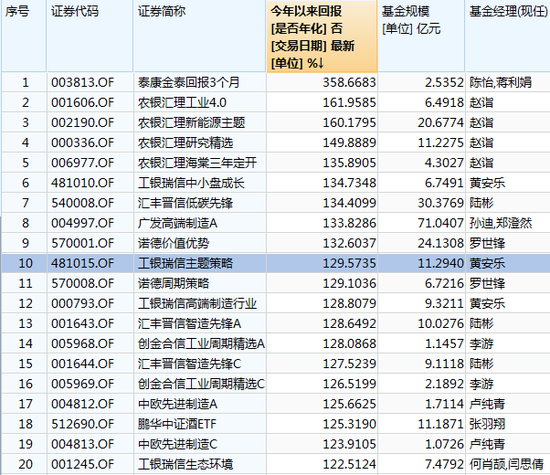Select fund code 001245.OF
Viewport: 550px width, 475px height.
(83, 464)
